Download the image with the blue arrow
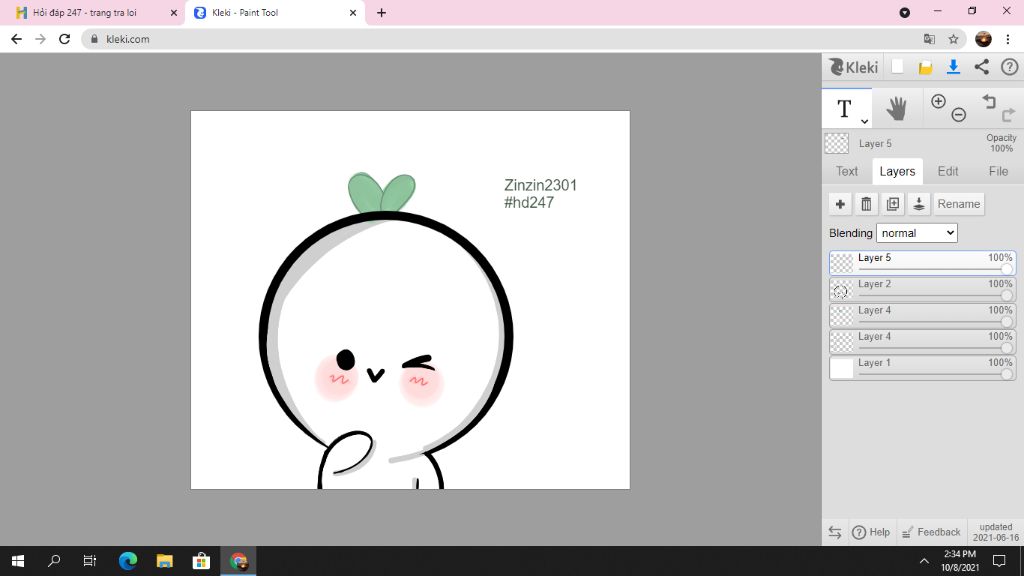 click(x=953, y=67)
